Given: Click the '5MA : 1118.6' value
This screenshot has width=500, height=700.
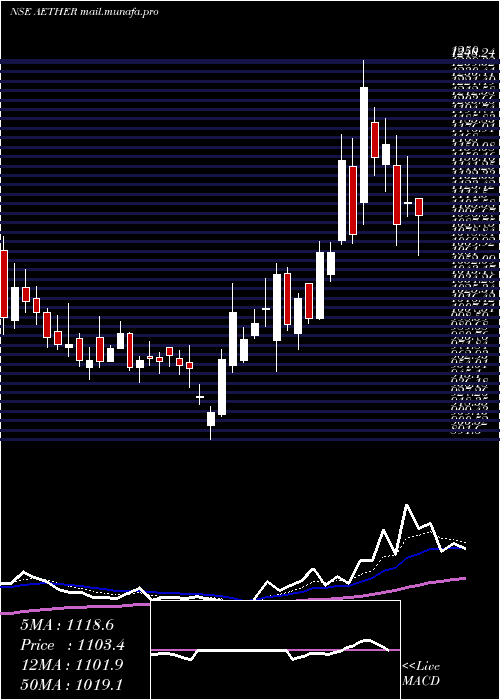Looking at the screenshot, I should coord(67,625).
